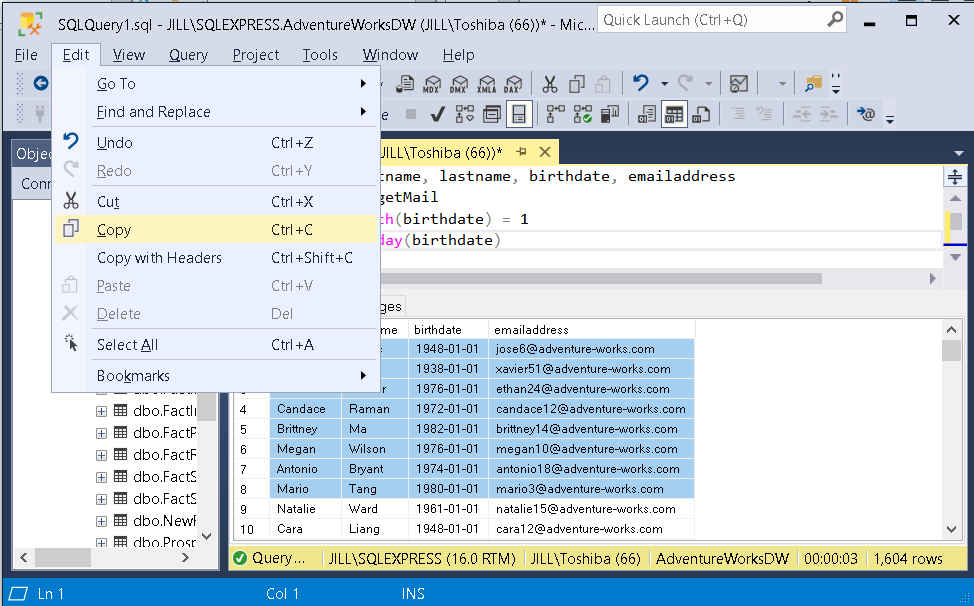
Task: Choose Copy in the Edit menu
Action: coord(216,230)
